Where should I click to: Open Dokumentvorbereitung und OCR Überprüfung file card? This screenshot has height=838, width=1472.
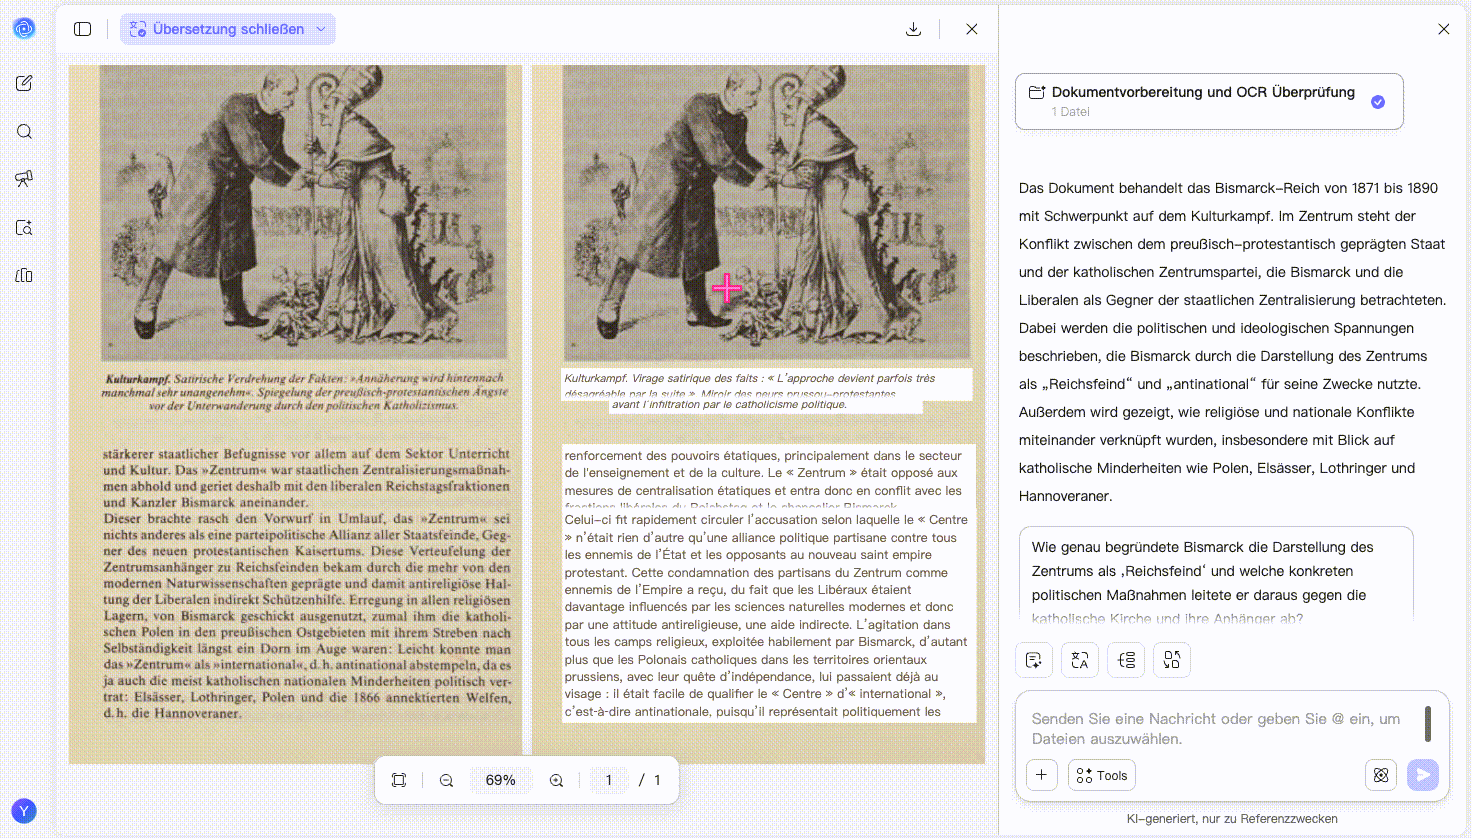point(1209,101)
